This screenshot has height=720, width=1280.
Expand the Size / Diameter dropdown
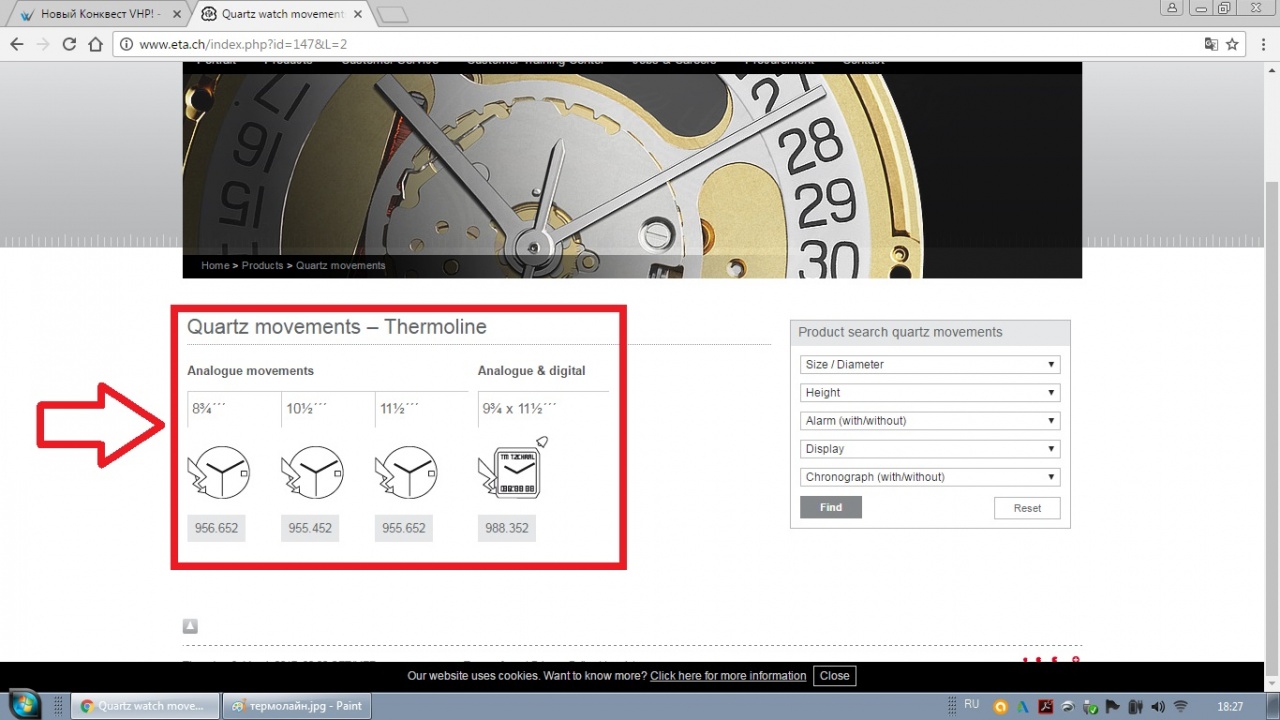pos(929,365)
